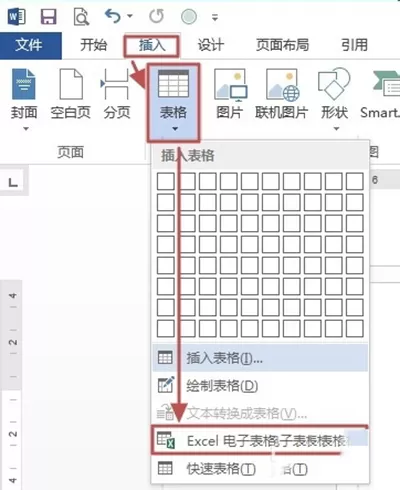Click the Word application icon

coord(16,16)
